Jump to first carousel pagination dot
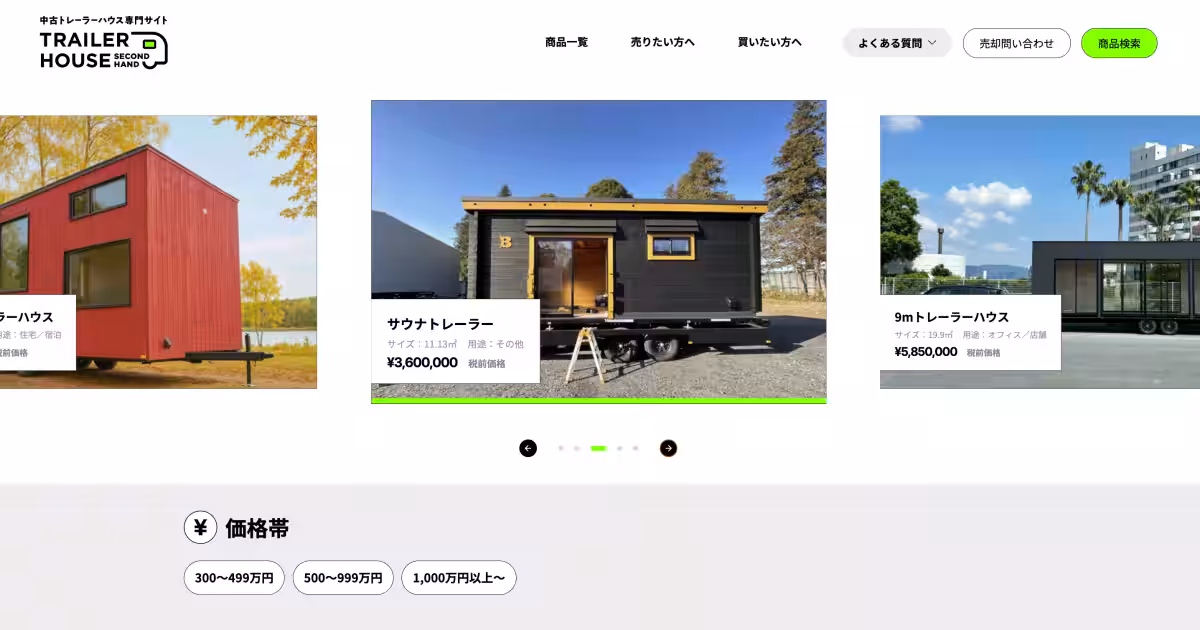 pyautogui.click(x=561, y=448)
